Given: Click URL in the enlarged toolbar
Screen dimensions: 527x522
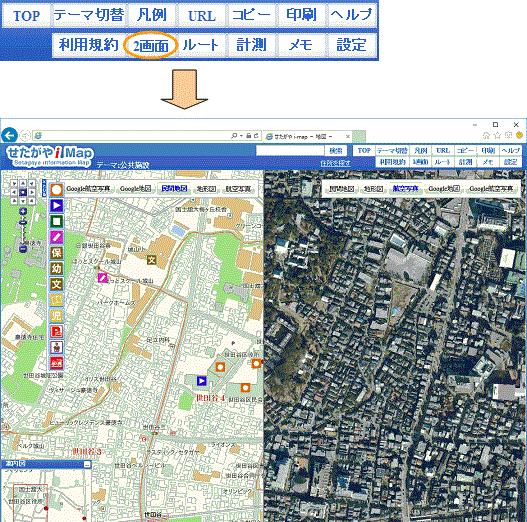Looking at the screenshot, I should pyautogui.click(x=202, y=15).
